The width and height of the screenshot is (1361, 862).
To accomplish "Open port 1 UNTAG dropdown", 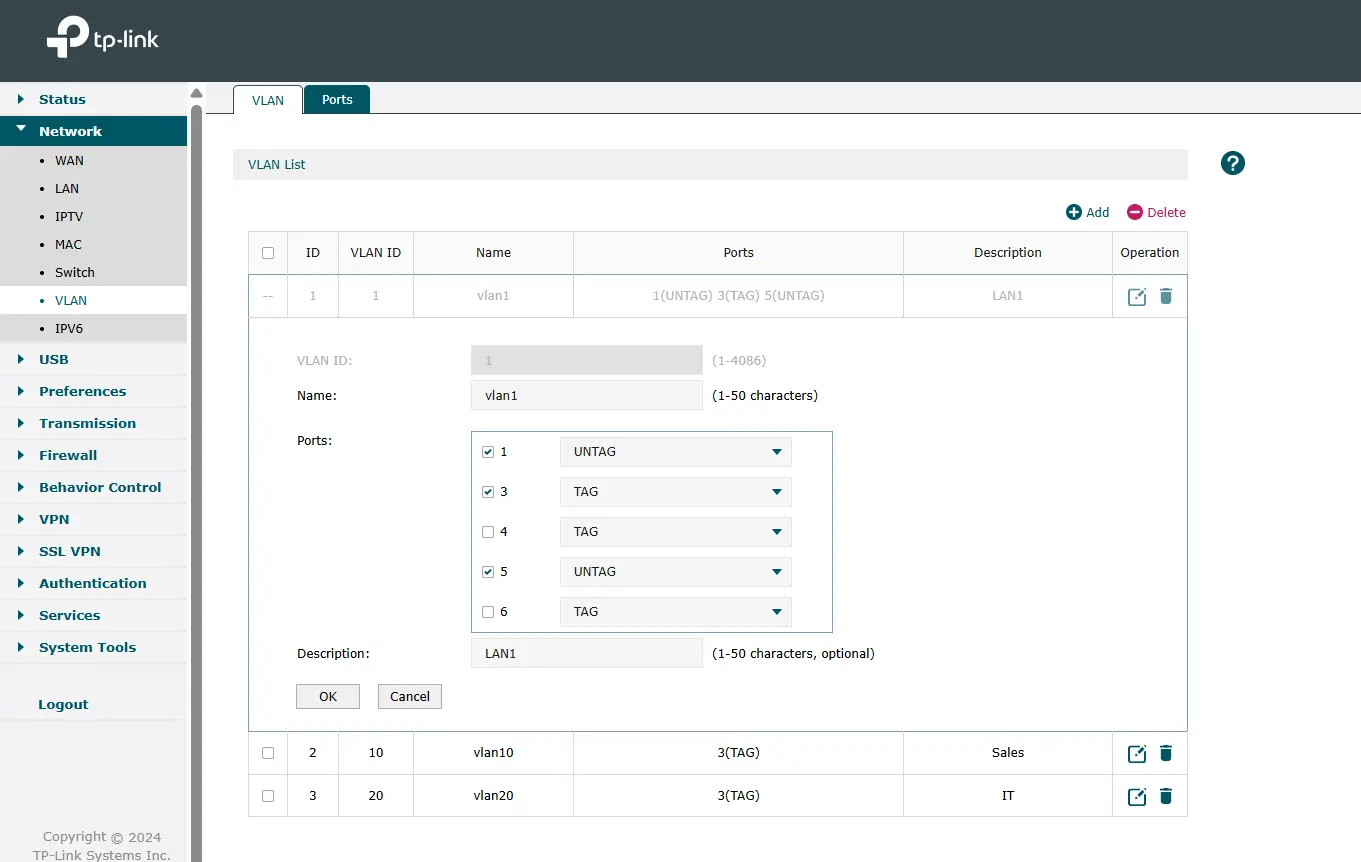I will [x=675, y=452].
